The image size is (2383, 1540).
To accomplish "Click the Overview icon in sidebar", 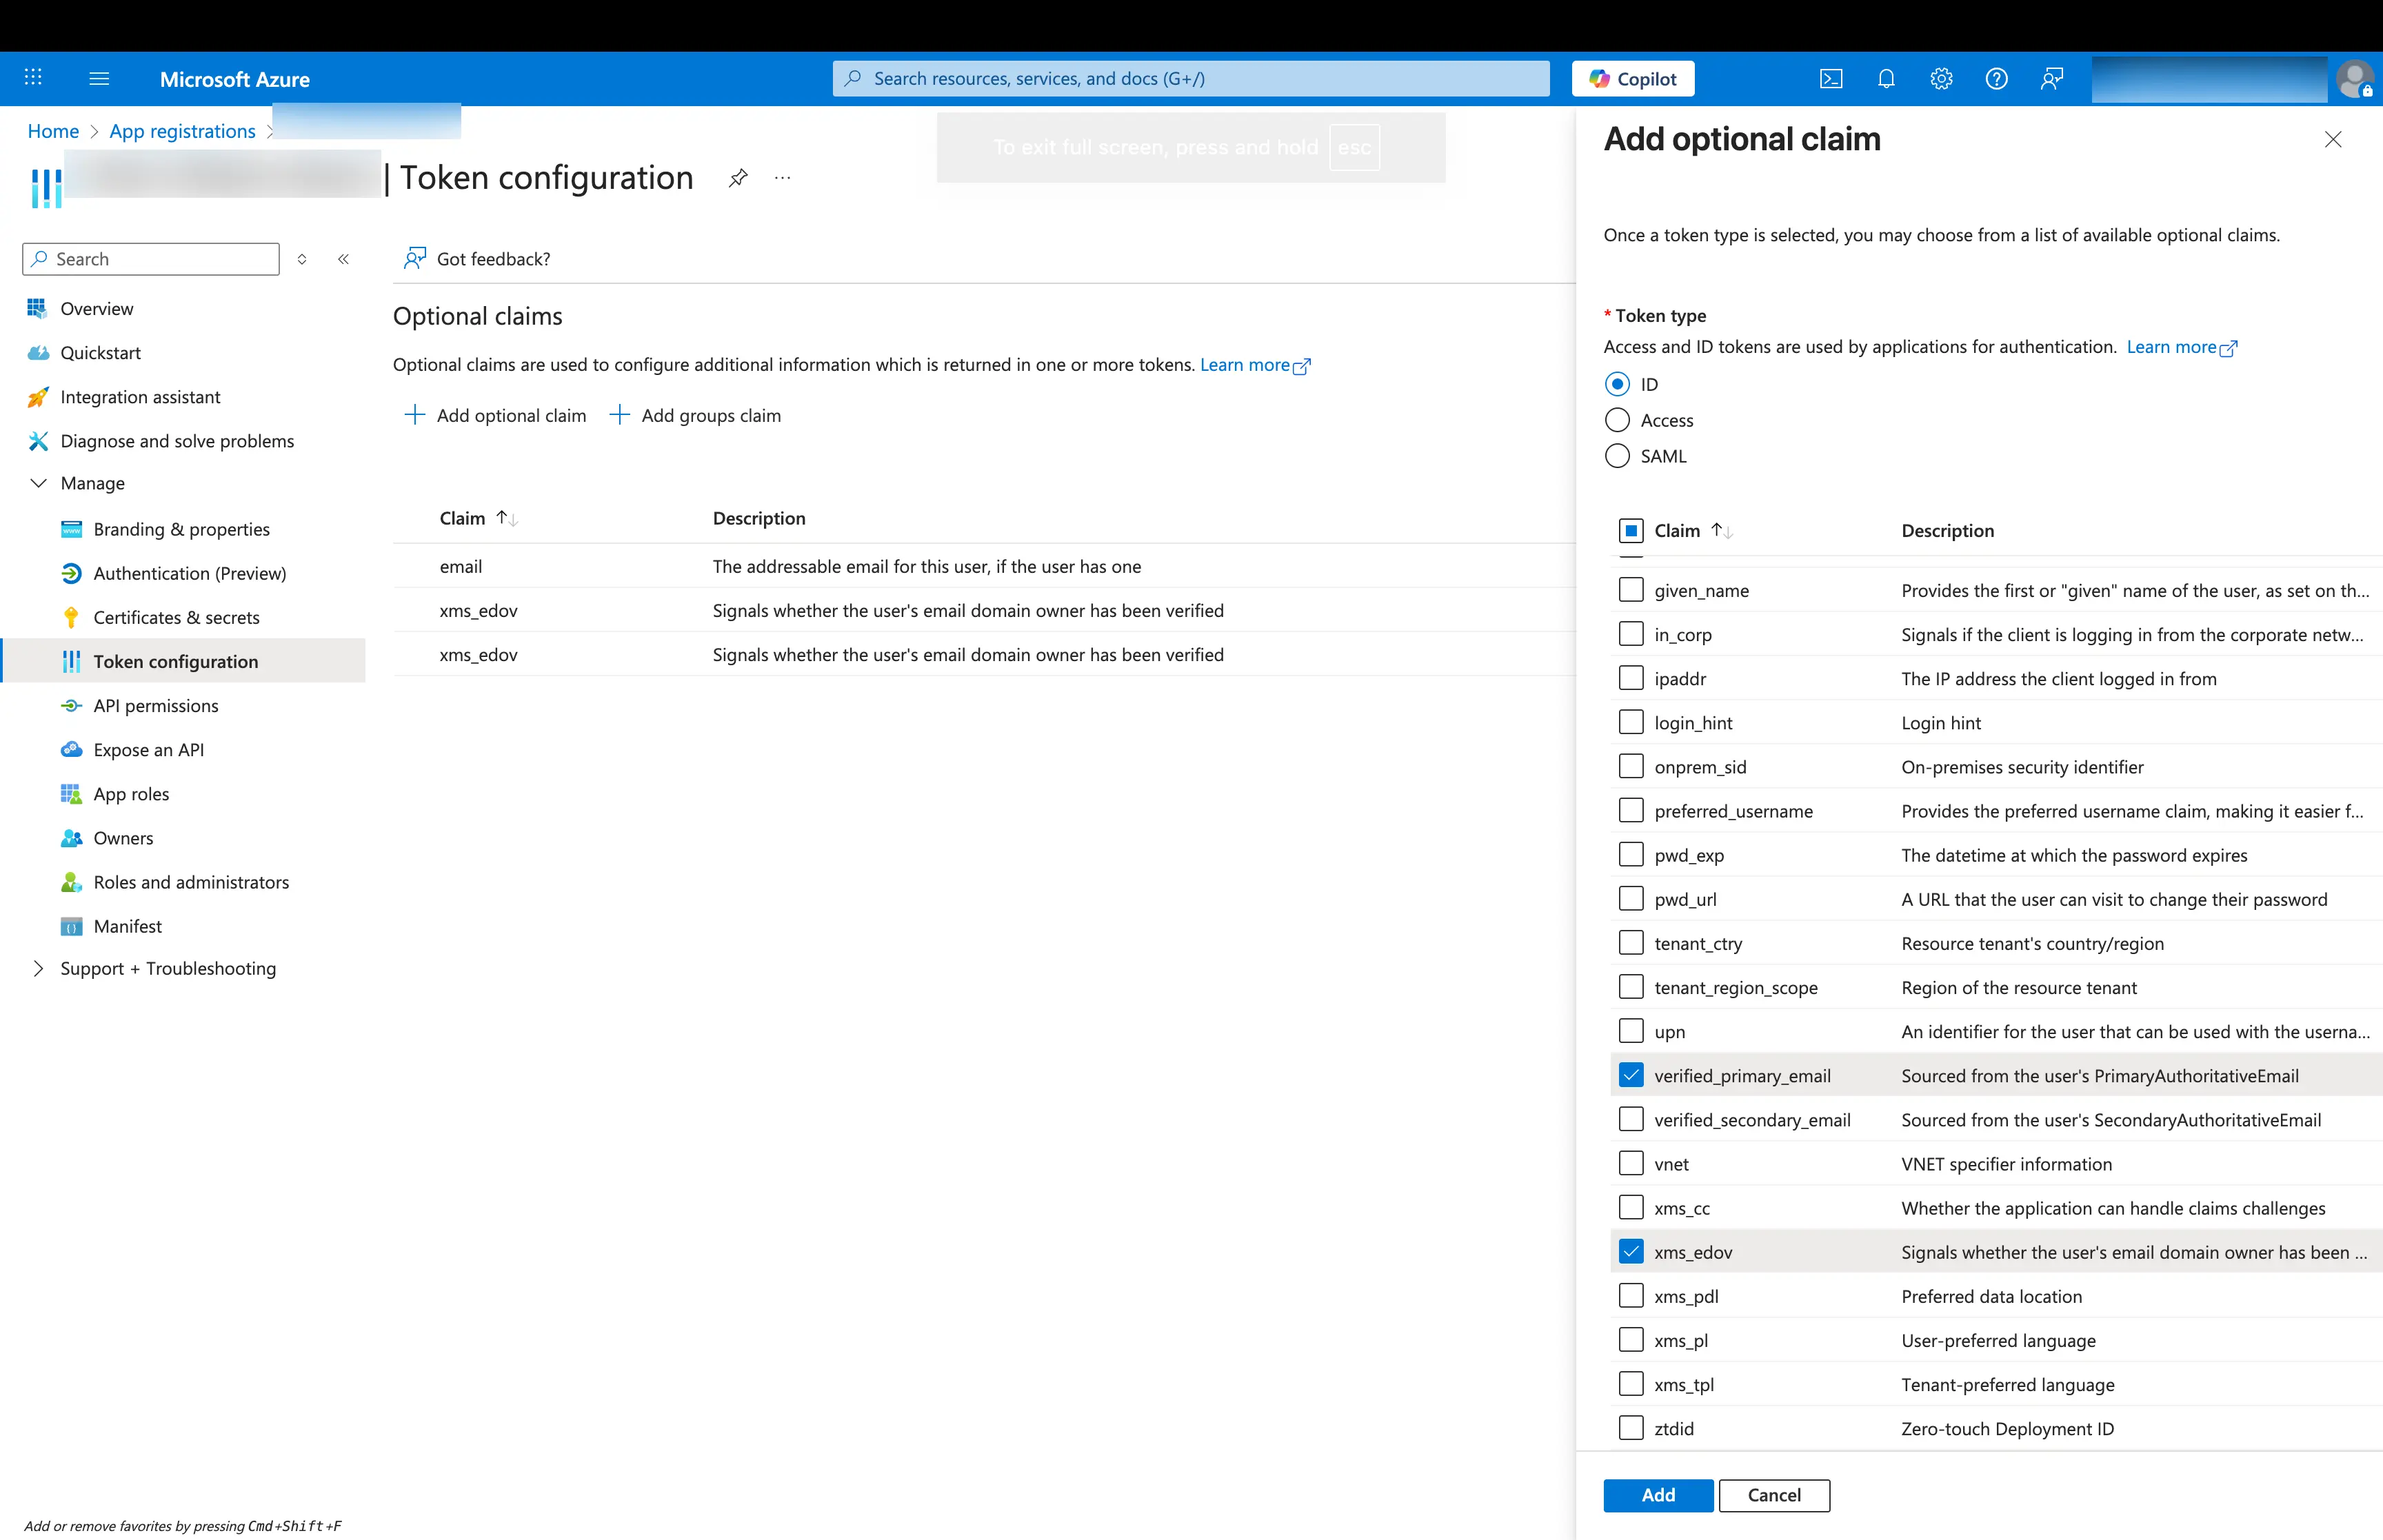I will (x=37, y=308).
